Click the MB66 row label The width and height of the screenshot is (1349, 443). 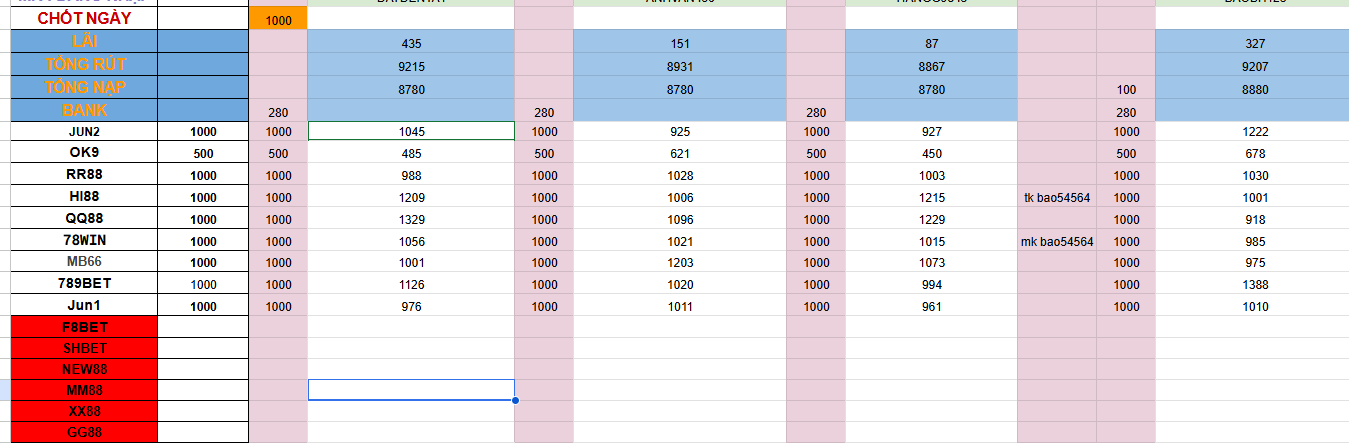coord(84,262)
